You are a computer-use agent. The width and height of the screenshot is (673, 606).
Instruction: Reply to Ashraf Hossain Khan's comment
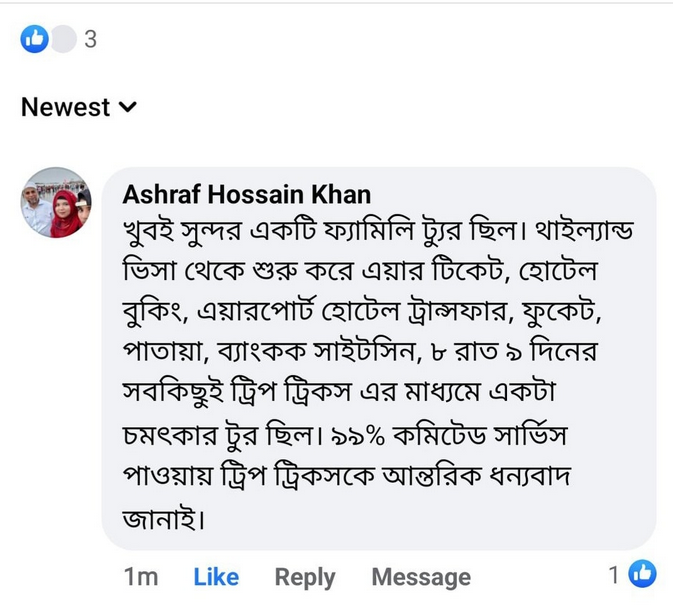[x=305, y=577]
